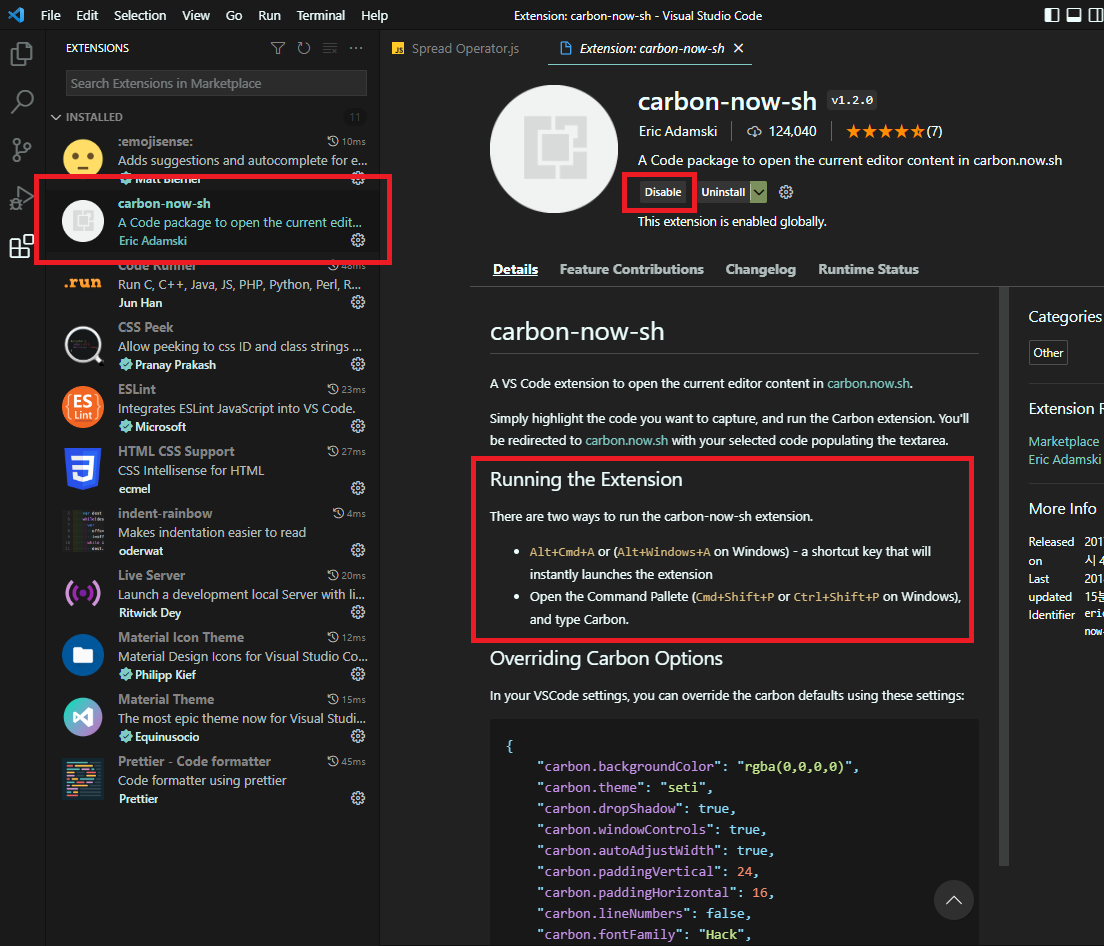Open manage gear for Code Runner
1104x946 pixels.
click(358, 302)
